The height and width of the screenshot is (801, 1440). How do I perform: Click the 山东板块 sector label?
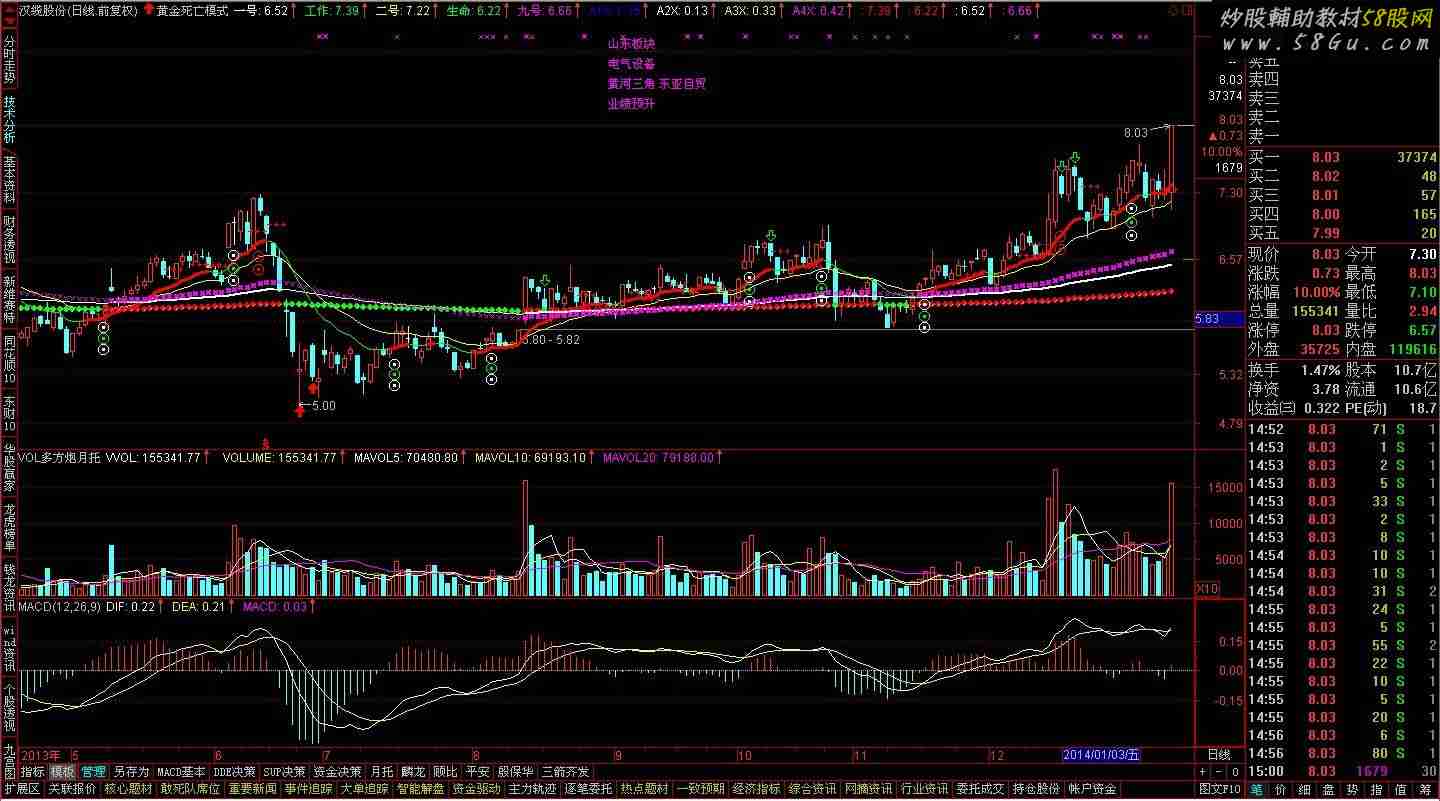pyautogui.click(x=631, y=44)
